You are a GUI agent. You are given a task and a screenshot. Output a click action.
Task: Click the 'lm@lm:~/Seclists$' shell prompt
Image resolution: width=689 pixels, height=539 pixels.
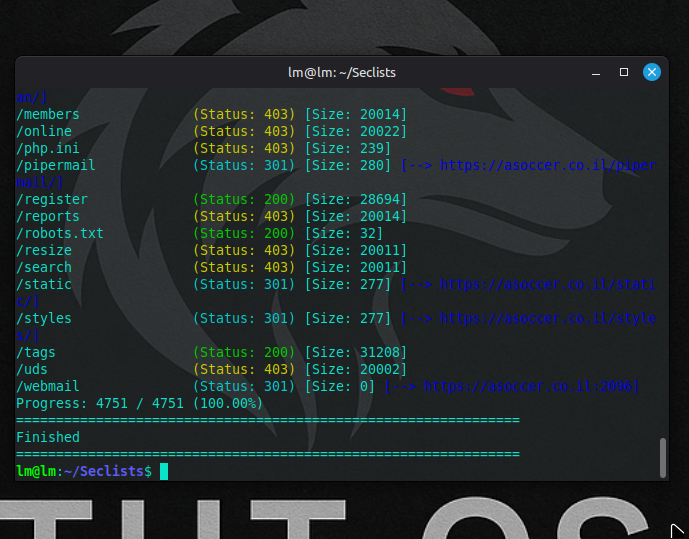click(x=84, y=471)
